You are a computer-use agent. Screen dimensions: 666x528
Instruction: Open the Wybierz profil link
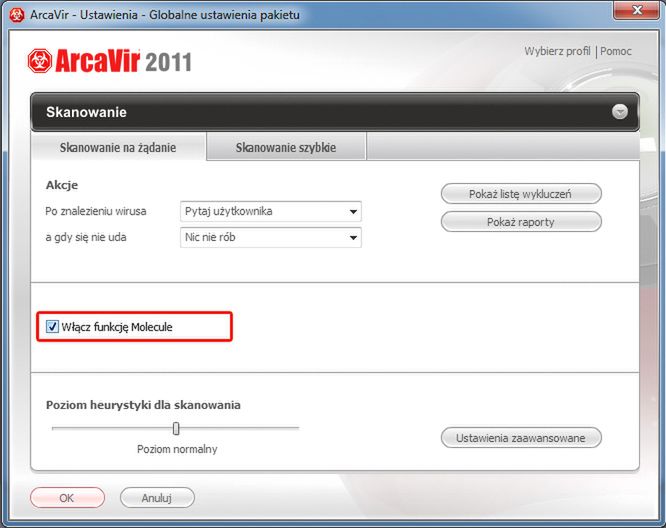(x=557, y=51)
